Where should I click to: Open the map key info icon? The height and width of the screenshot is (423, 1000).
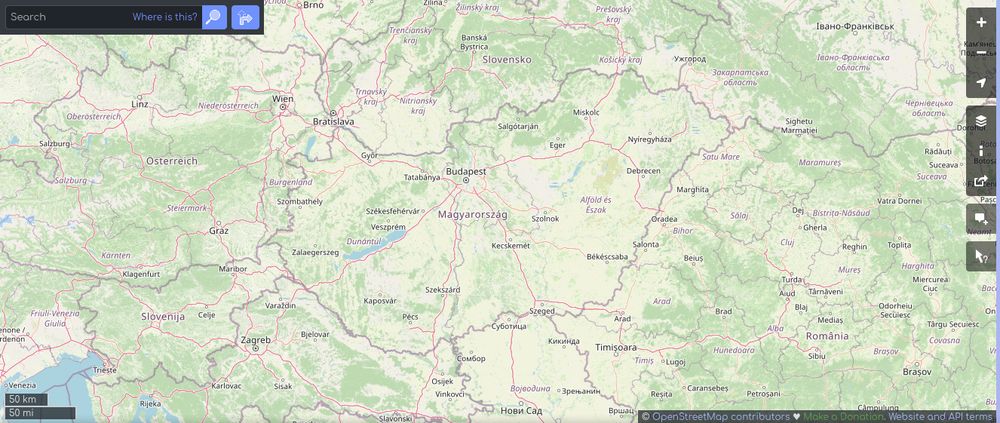[981, 151]
